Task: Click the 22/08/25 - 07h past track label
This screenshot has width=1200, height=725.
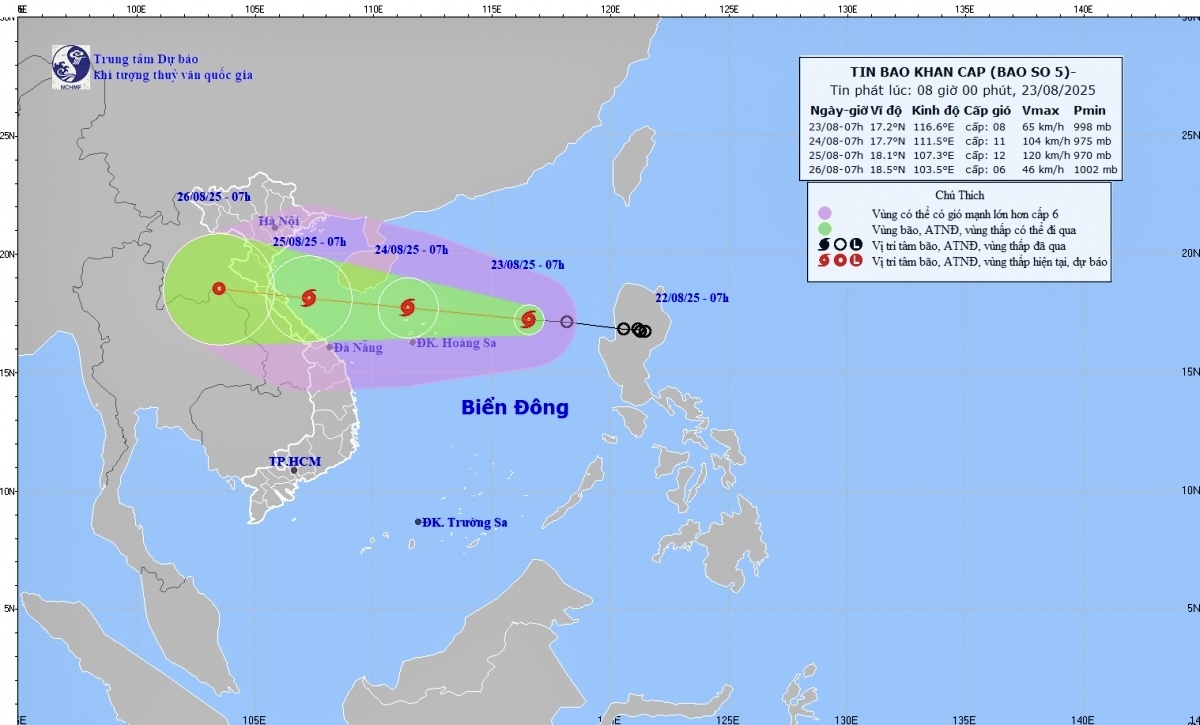Action: [x=692, y=298]
